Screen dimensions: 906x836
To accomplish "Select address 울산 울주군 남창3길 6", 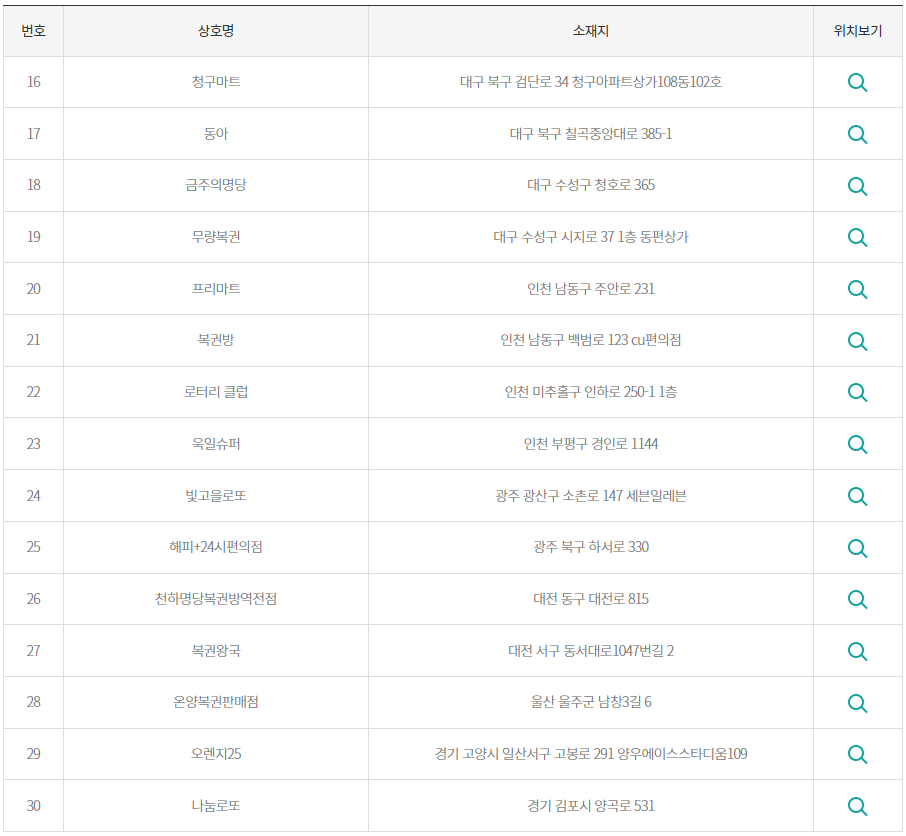I will [x=591, y=702].
